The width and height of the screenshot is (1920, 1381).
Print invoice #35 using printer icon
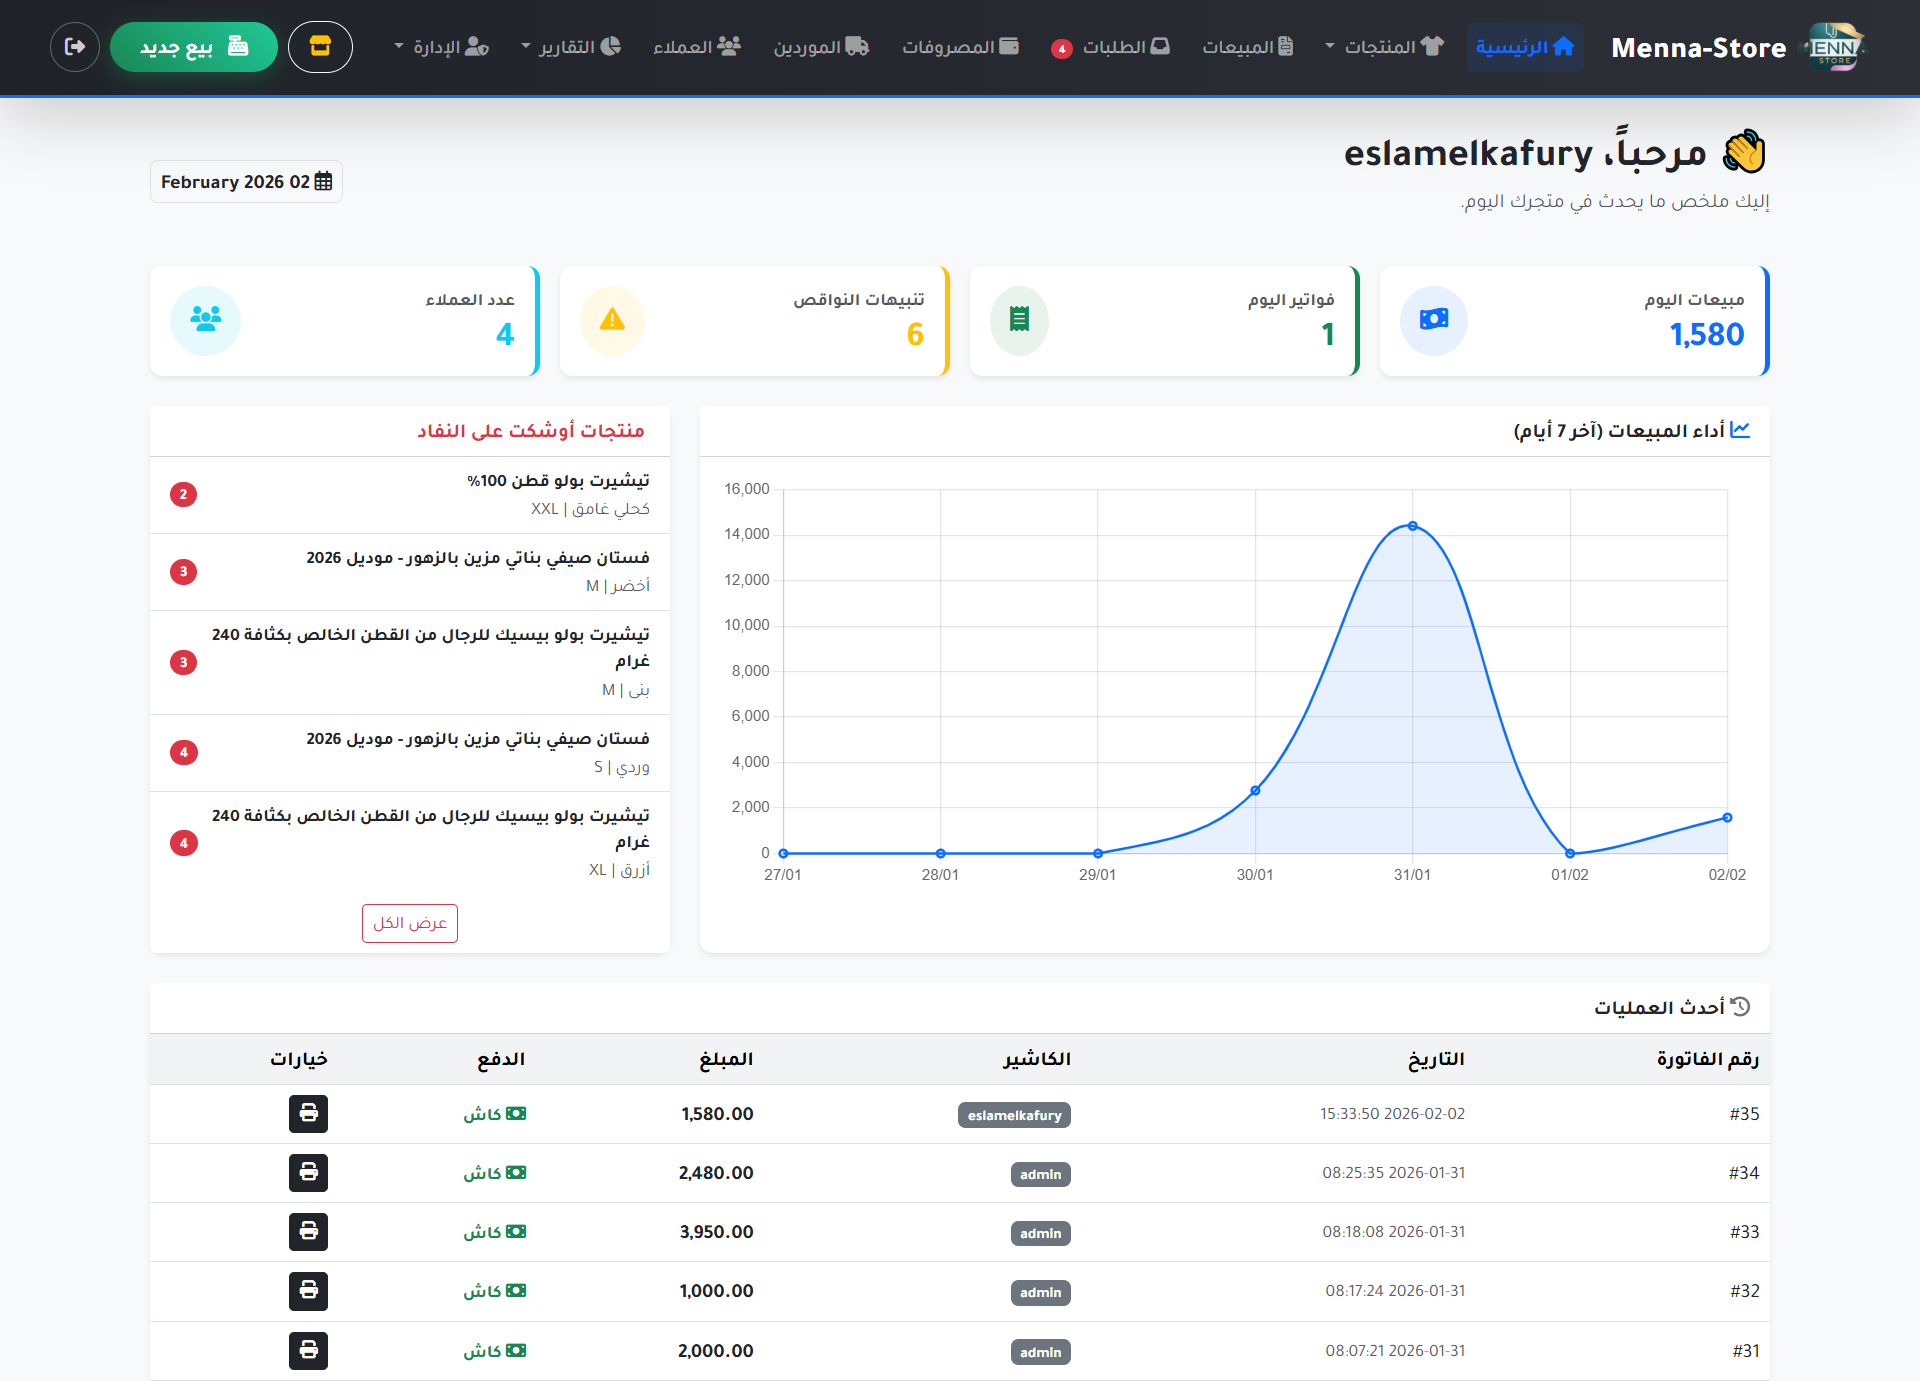308,1113
